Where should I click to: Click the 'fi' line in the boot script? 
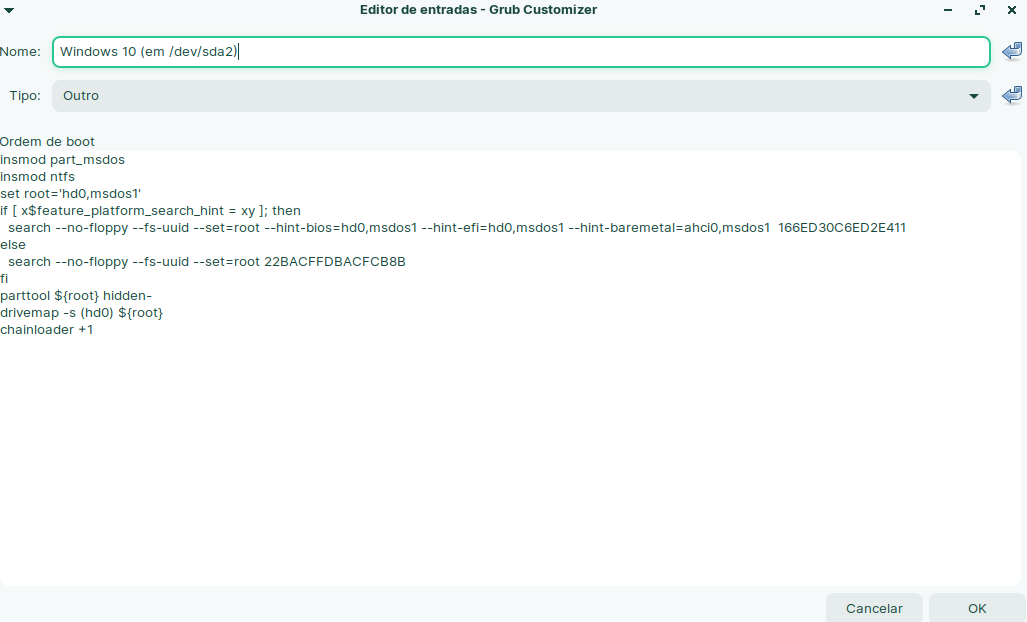[x=4, y=279]
